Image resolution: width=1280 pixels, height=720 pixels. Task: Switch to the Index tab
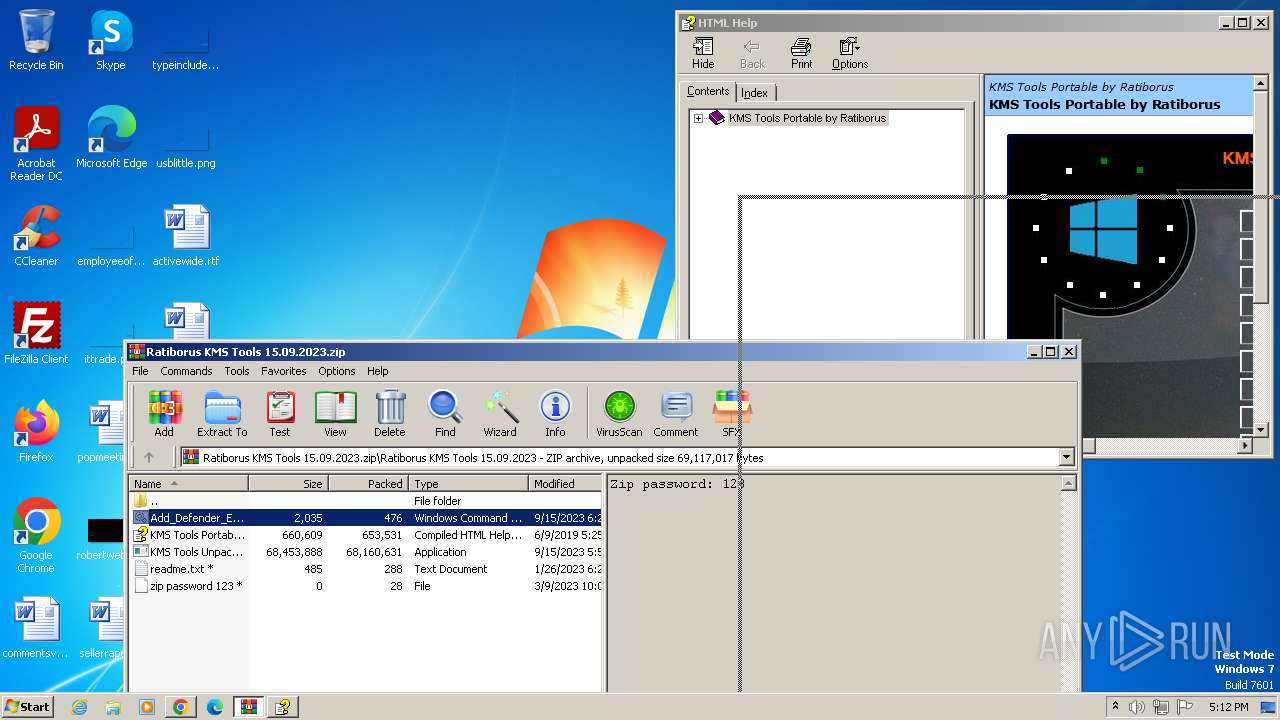(755, 93)
